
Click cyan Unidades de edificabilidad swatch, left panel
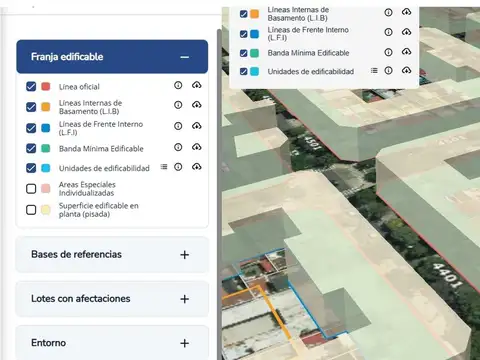(x=46, y=168)
